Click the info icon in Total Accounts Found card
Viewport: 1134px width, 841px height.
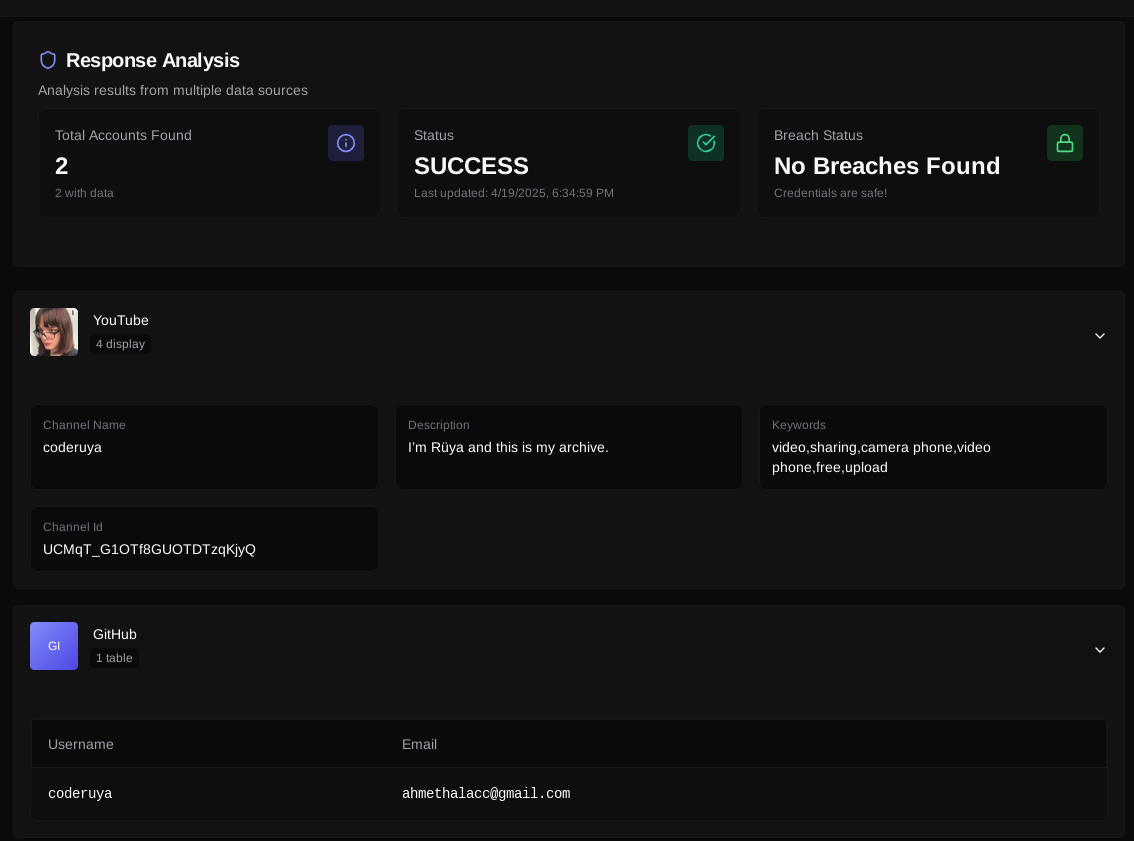[346, 143]
